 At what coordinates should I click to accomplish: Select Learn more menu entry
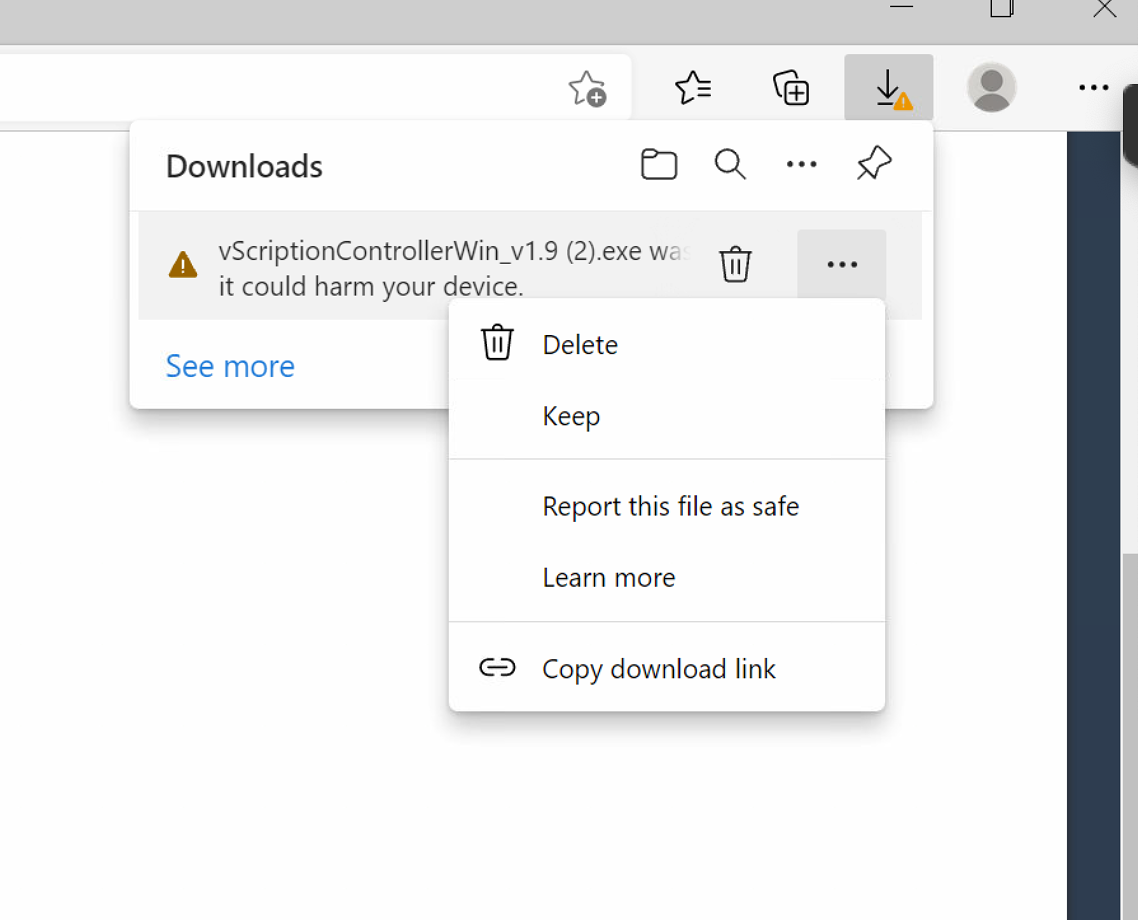click(667, 578)
